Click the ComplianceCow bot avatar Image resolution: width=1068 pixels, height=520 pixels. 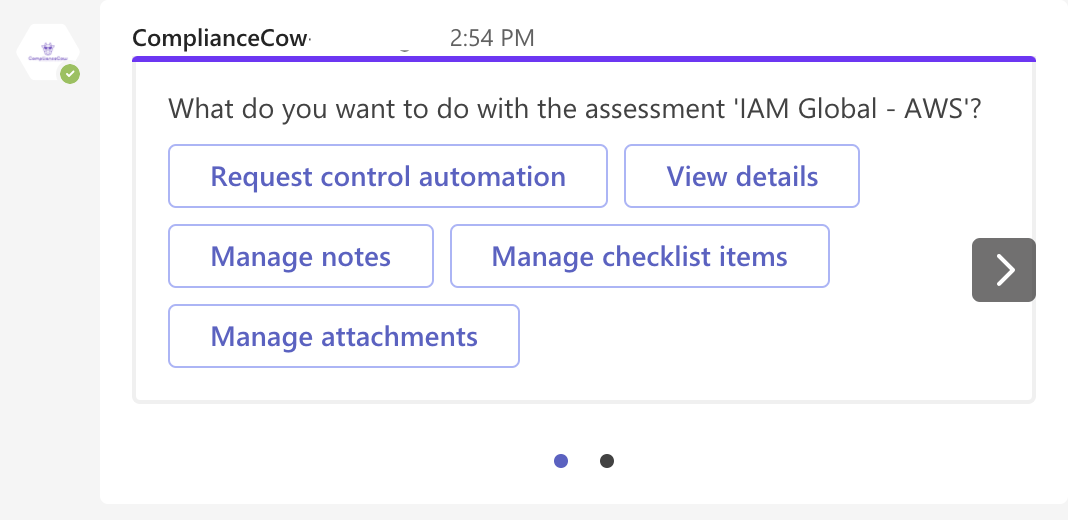click(47, 53)
